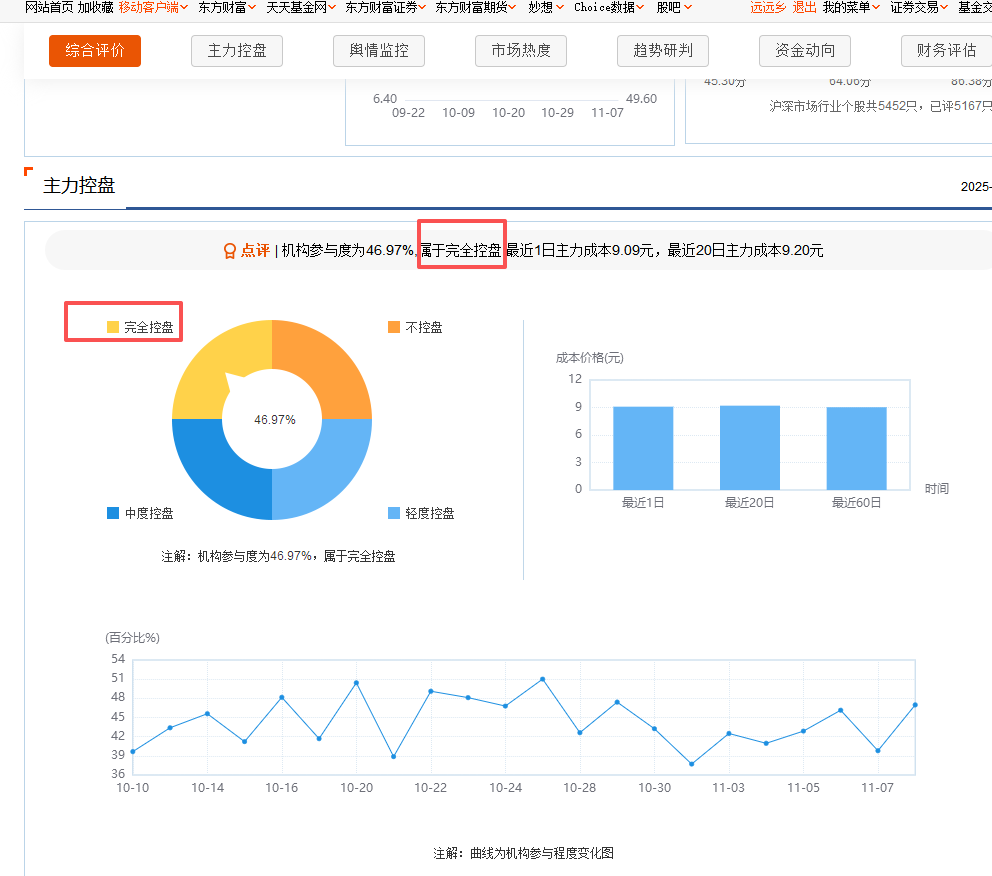
Task: Toggle the orange 不控盘 legend item
Action: pyautogui.click(x=415, y=327)
